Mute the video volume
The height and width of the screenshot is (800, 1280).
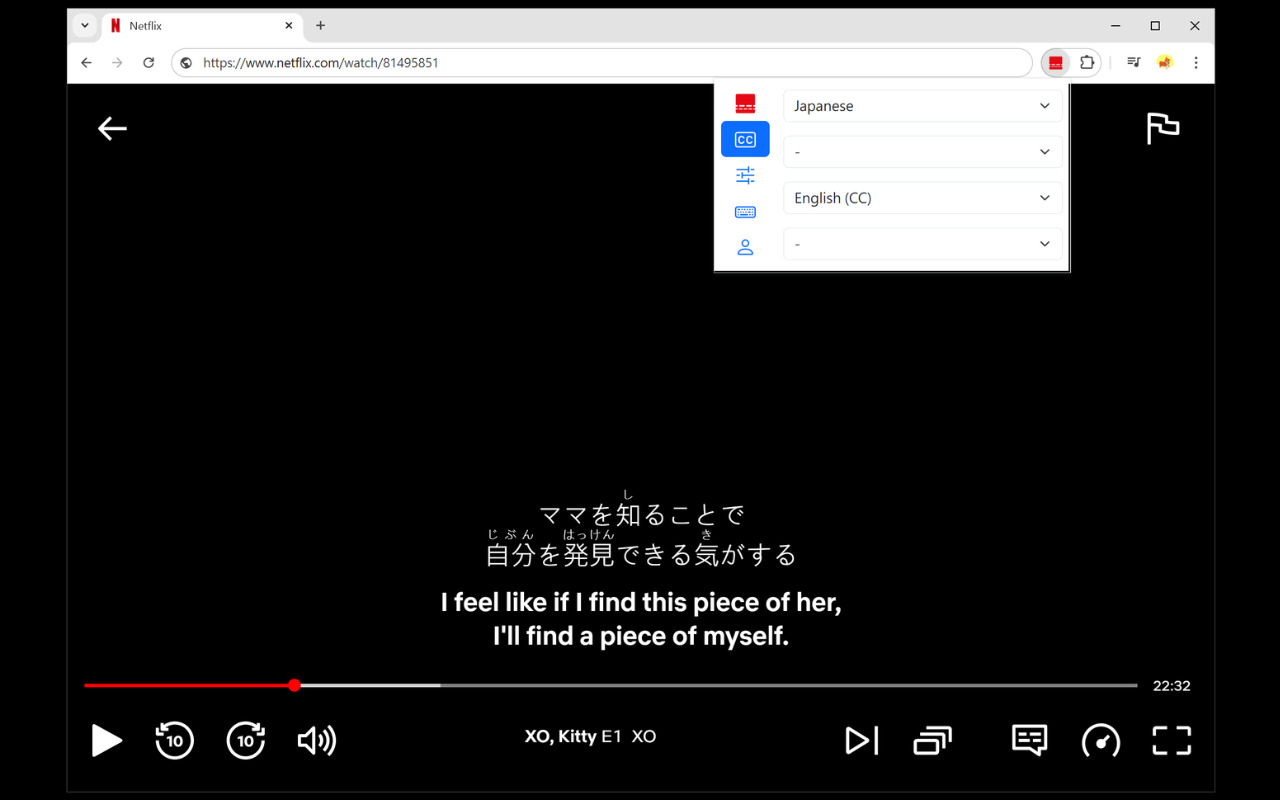tap(316, 740)
